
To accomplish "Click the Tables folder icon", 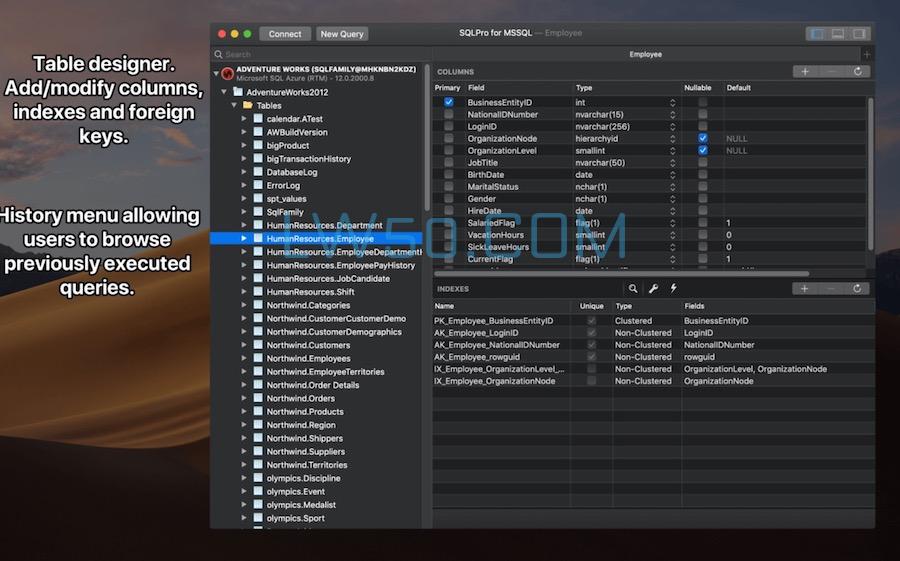I will tap(248, 106).
